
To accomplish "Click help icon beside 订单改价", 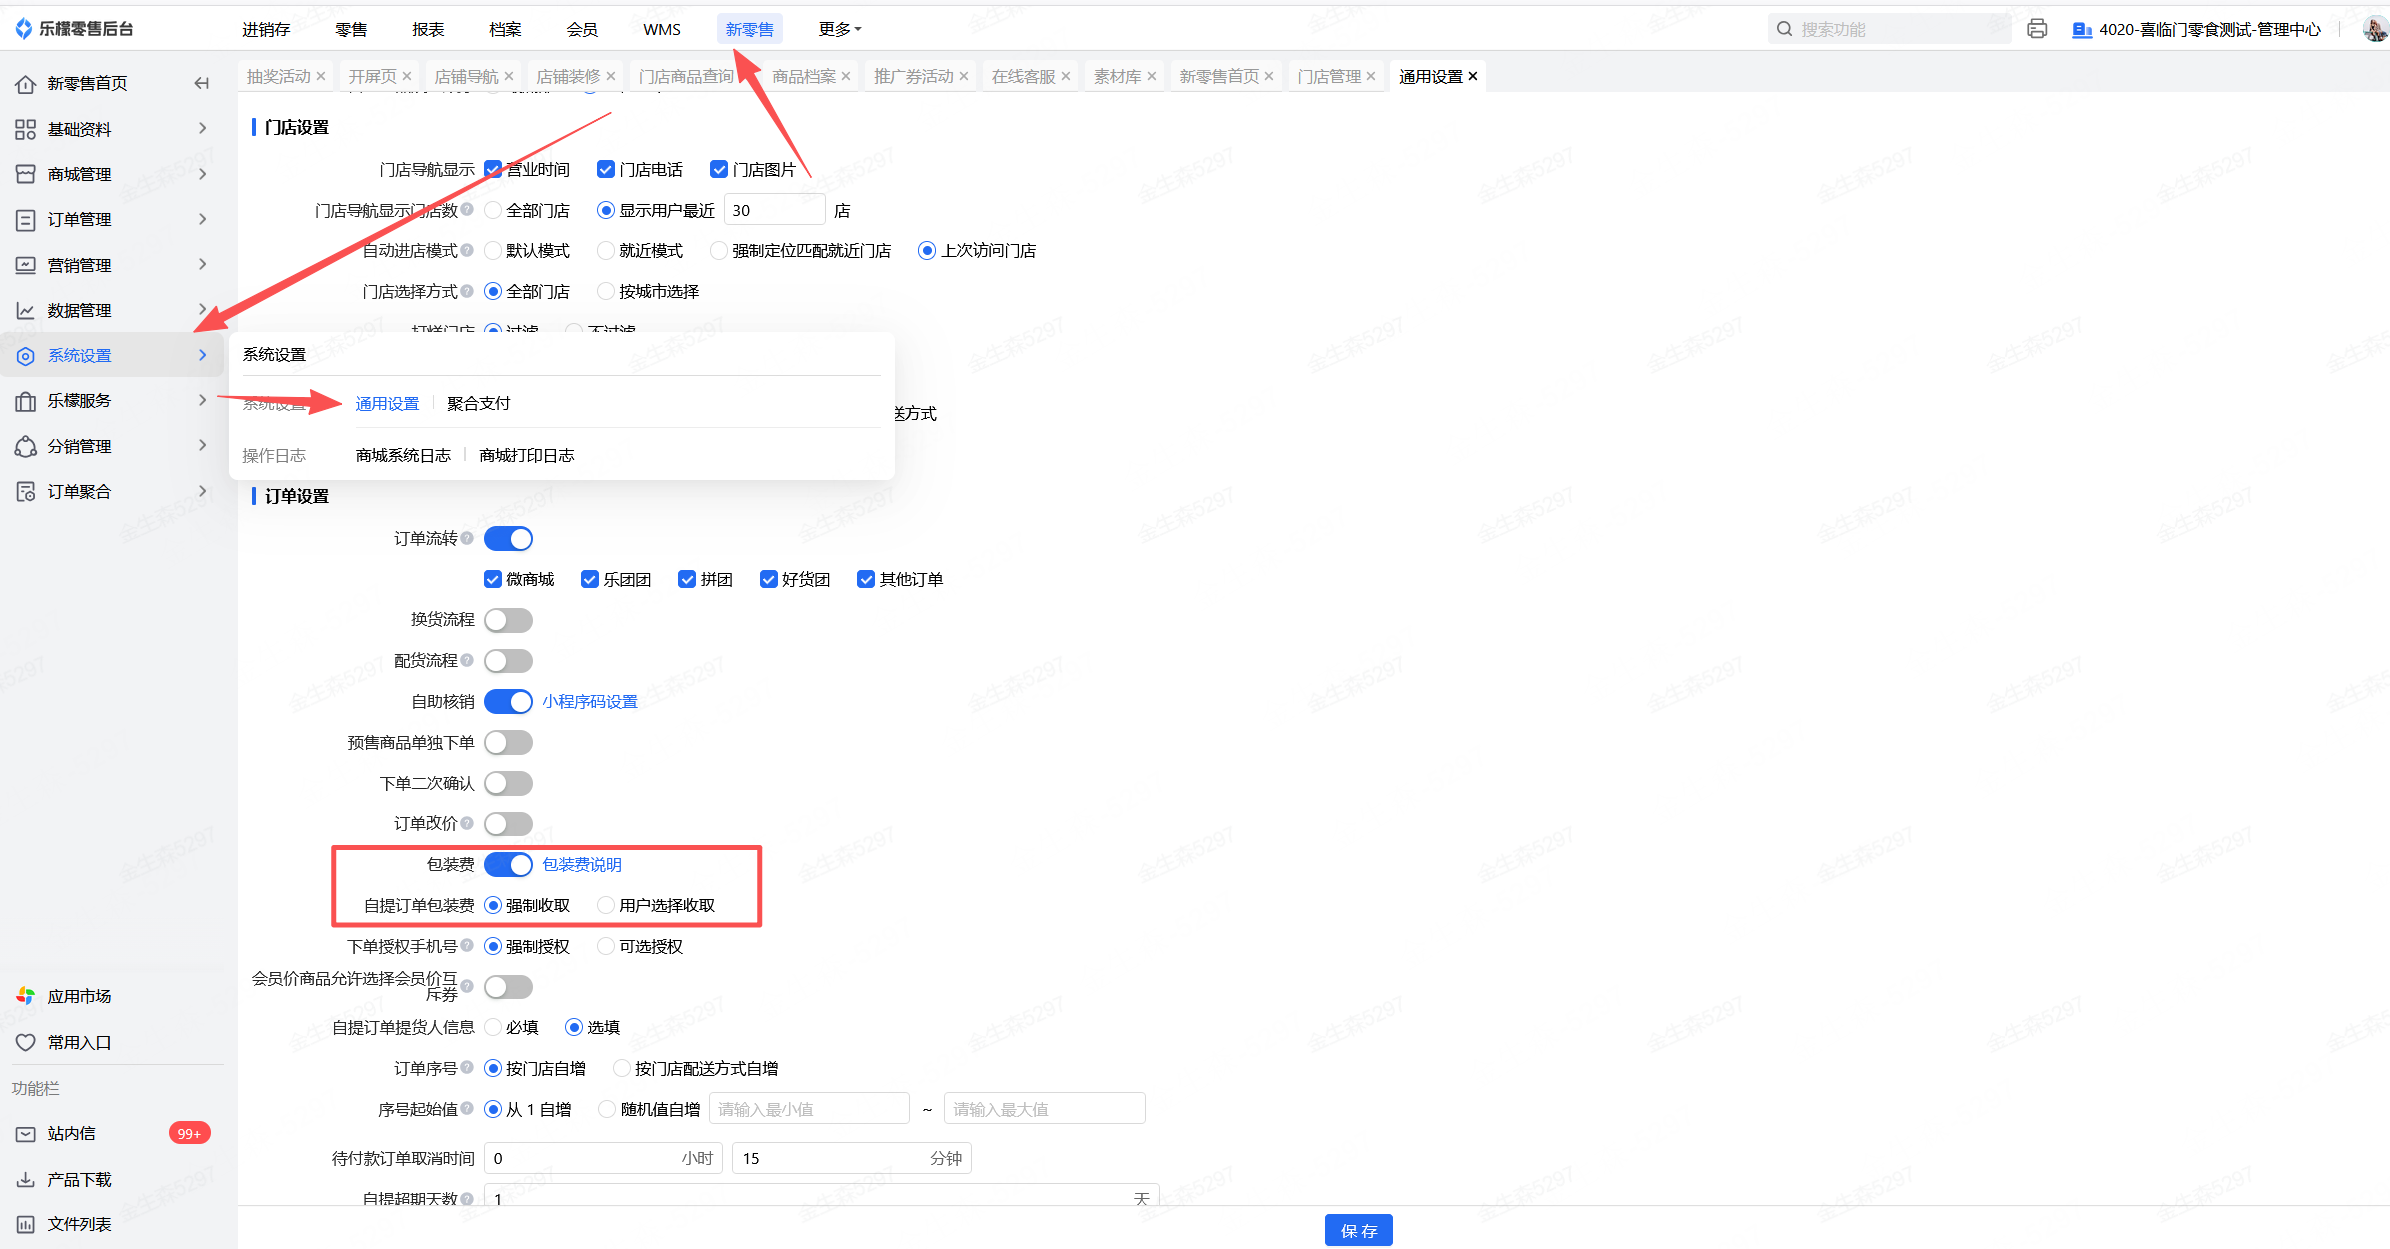I will pos(467,823).
